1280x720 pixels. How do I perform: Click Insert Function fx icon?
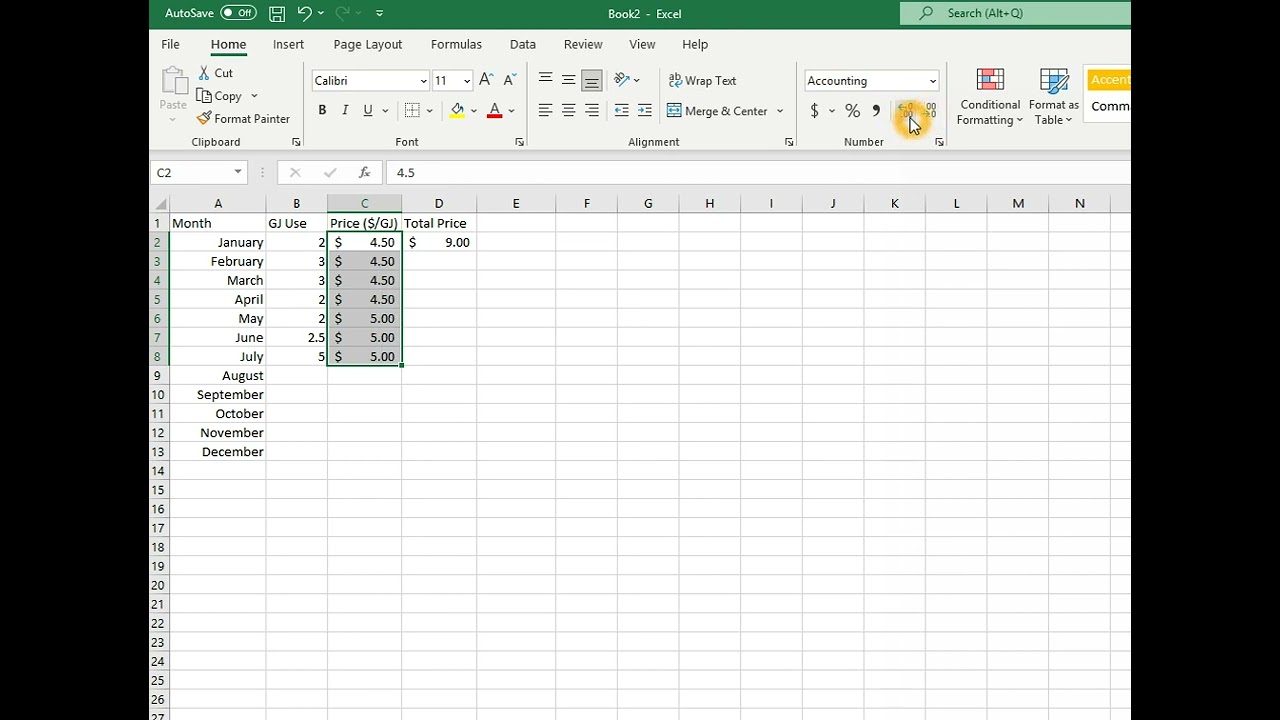click(x=364, y=173)
